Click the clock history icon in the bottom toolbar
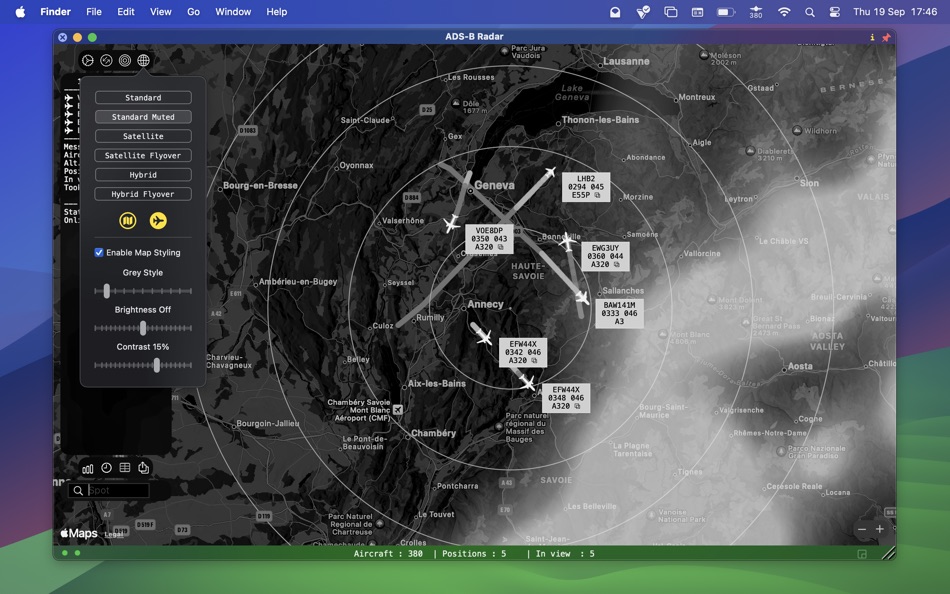The image size is (950, 594). [106, 467]
